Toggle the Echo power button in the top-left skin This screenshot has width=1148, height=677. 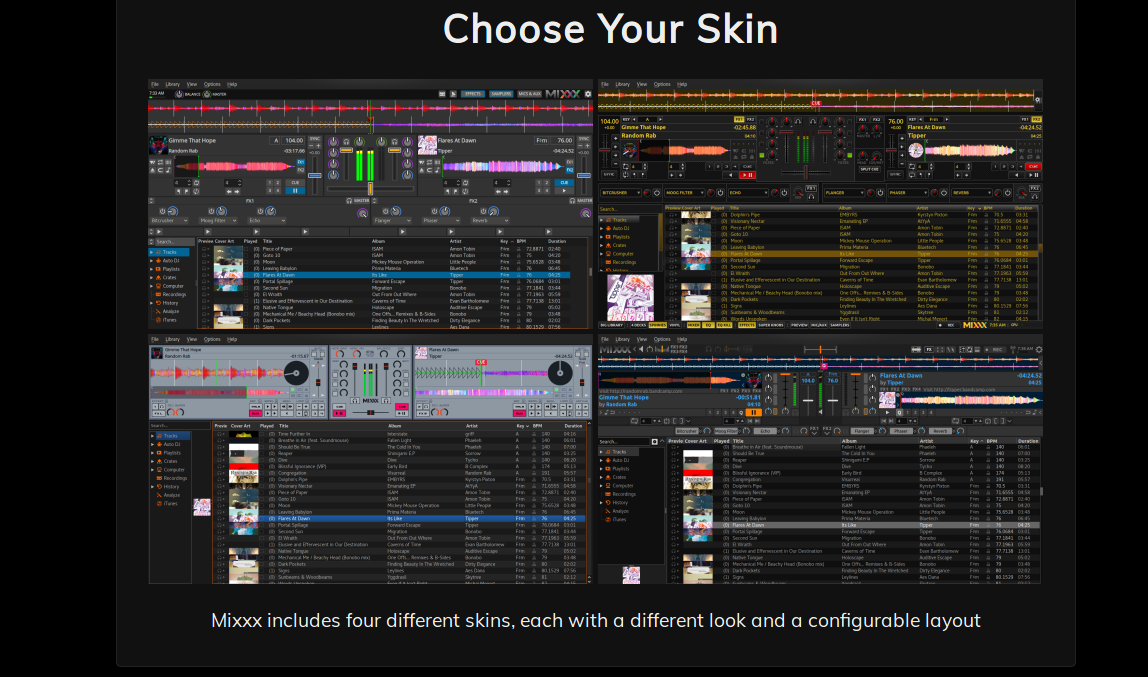260,212
